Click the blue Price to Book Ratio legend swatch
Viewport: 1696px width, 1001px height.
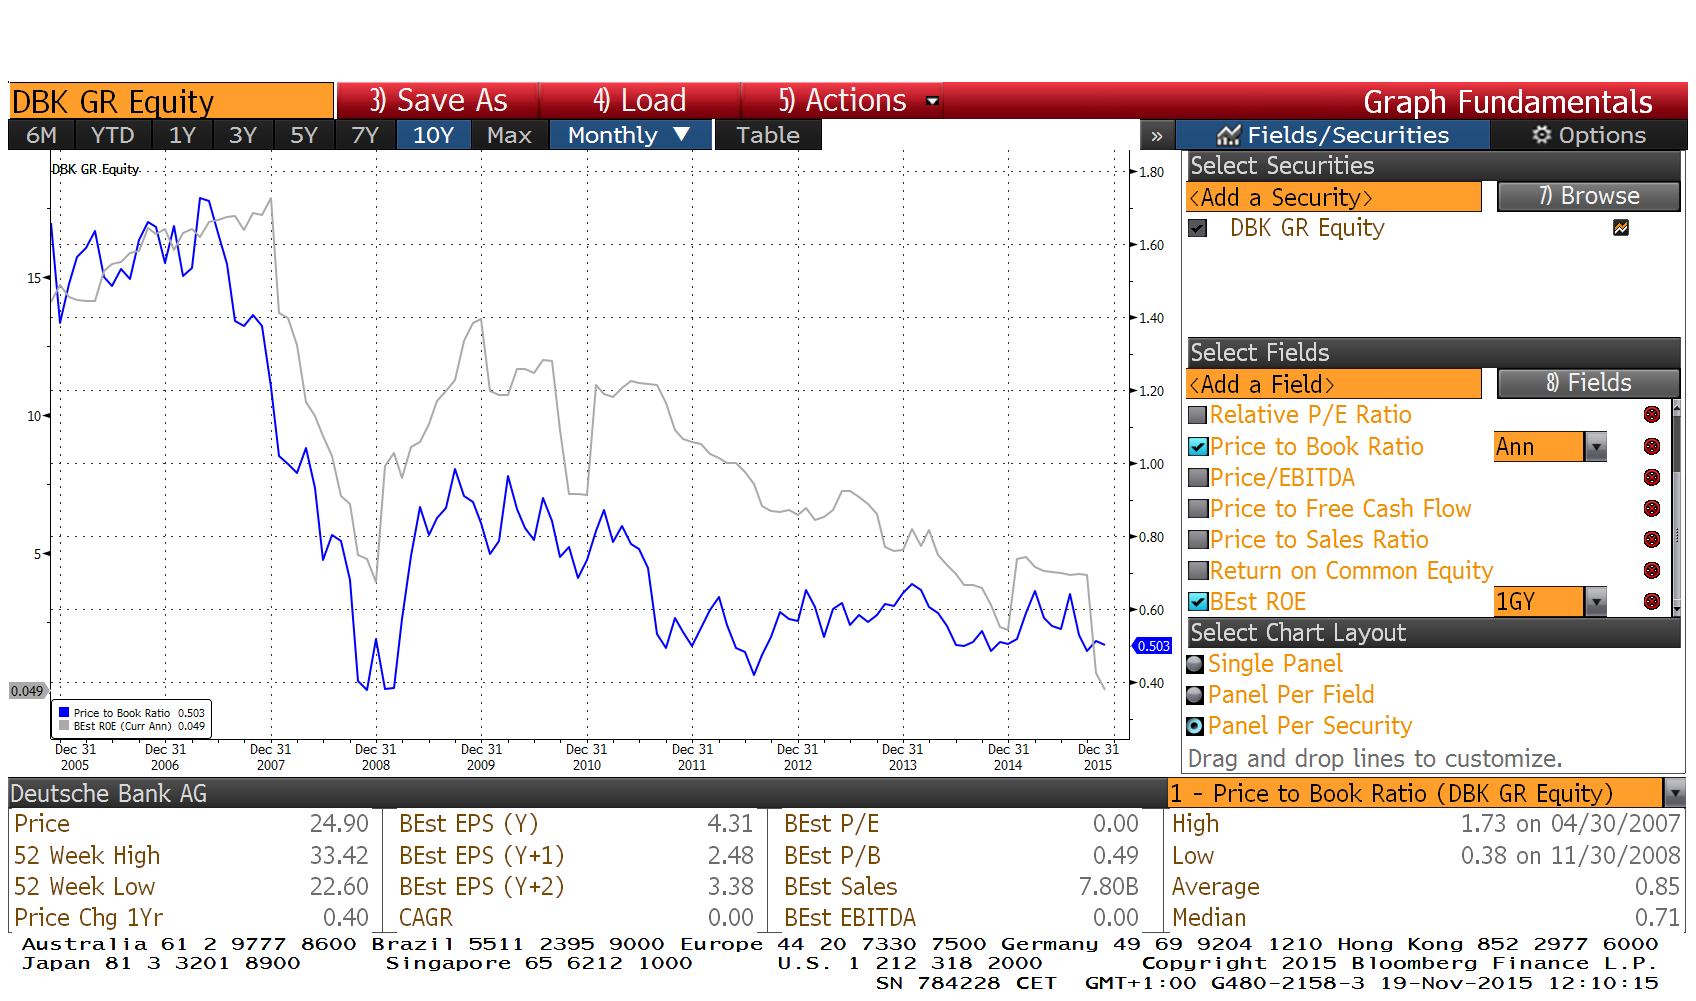[x=64, y=713]
